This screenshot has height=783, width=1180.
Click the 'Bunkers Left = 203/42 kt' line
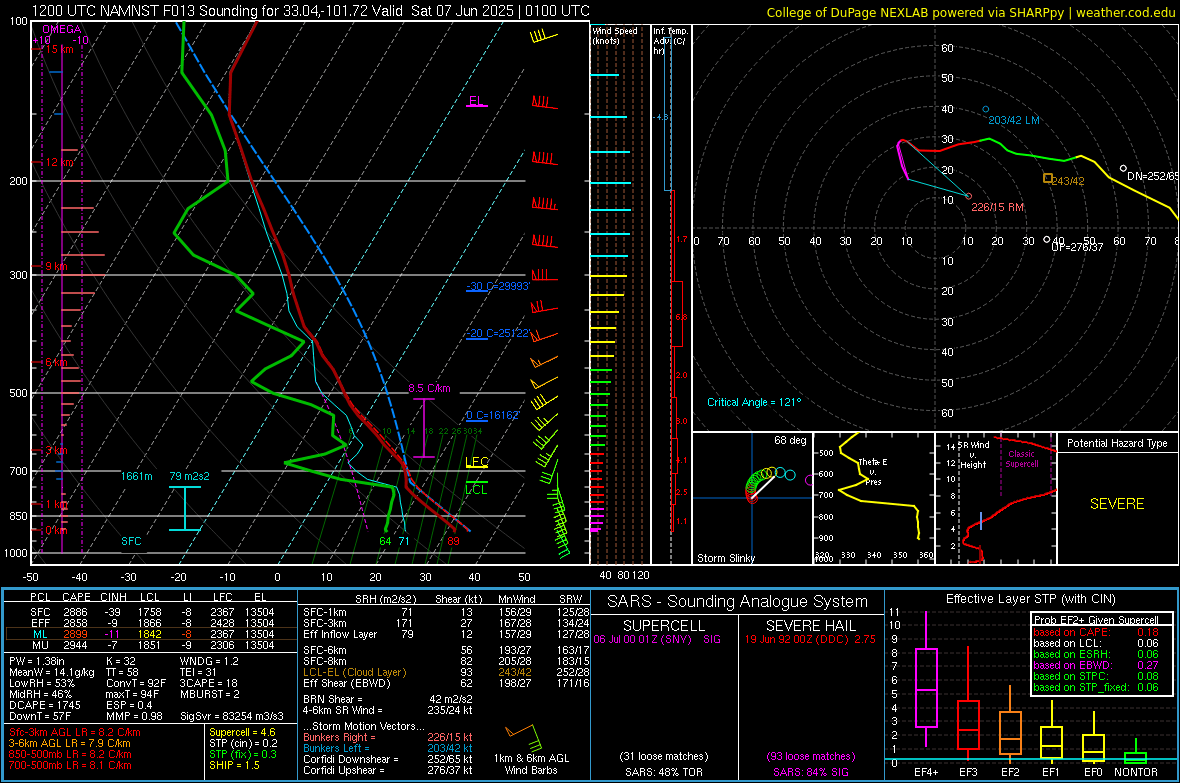388,748
